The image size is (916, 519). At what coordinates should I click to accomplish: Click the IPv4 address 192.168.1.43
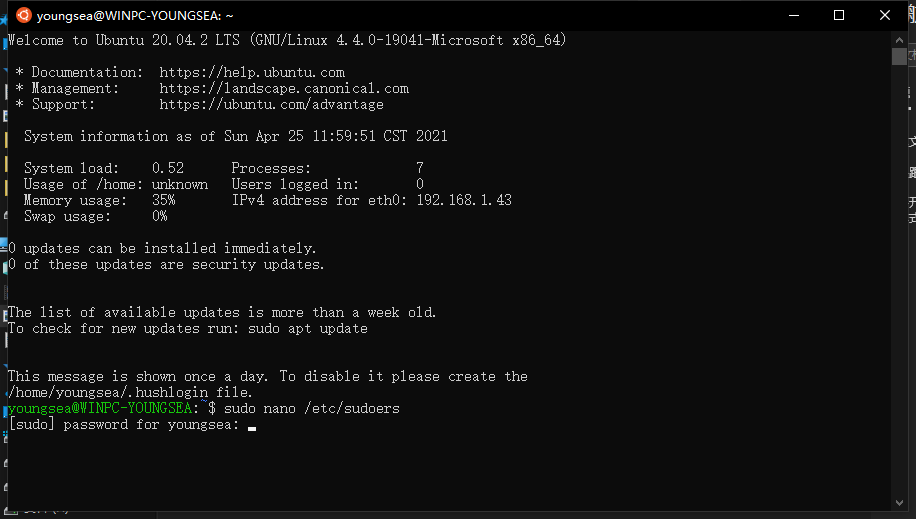coord(464,200)
